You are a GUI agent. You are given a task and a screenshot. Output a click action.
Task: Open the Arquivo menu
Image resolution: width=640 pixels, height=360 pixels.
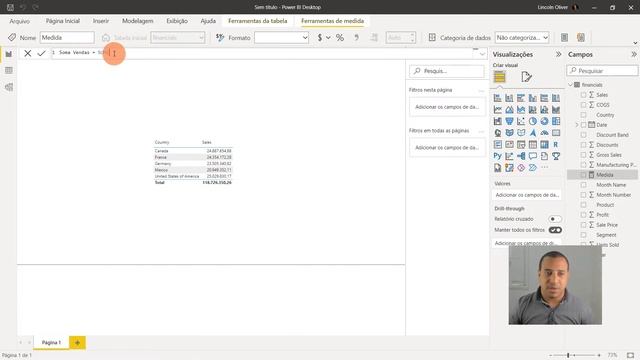pos(20,21)
